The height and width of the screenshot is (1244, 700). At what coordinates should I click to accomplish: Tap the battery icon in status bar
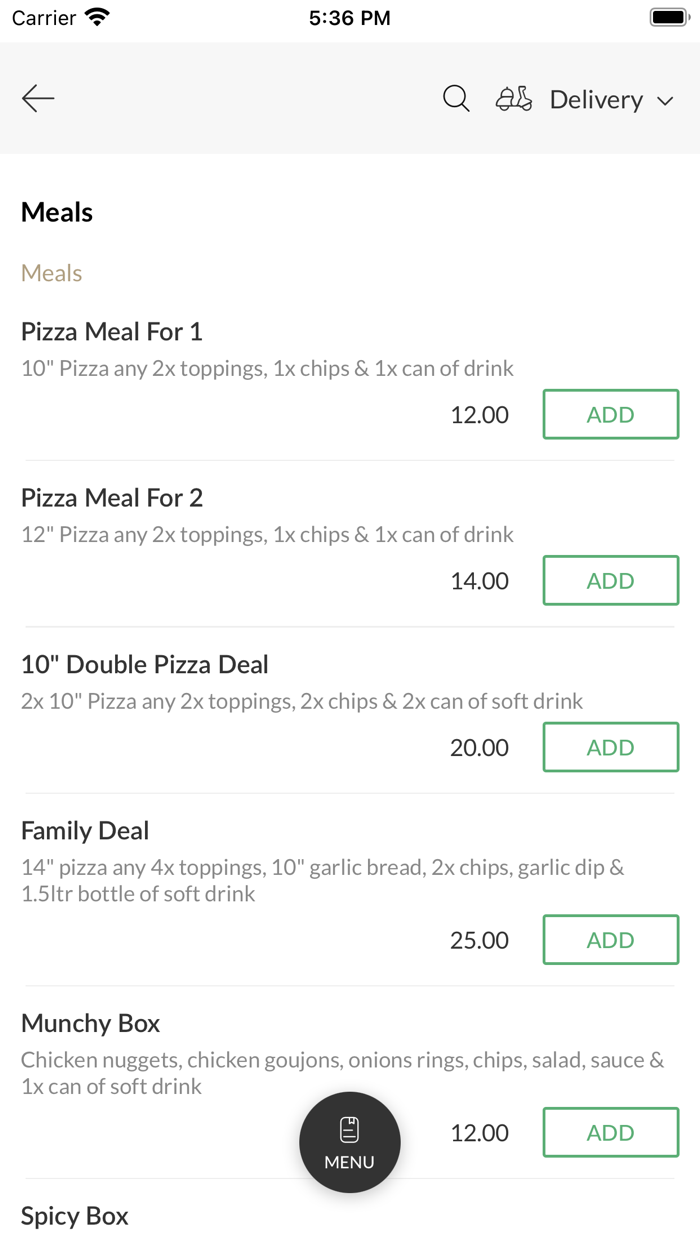(666, 16)
